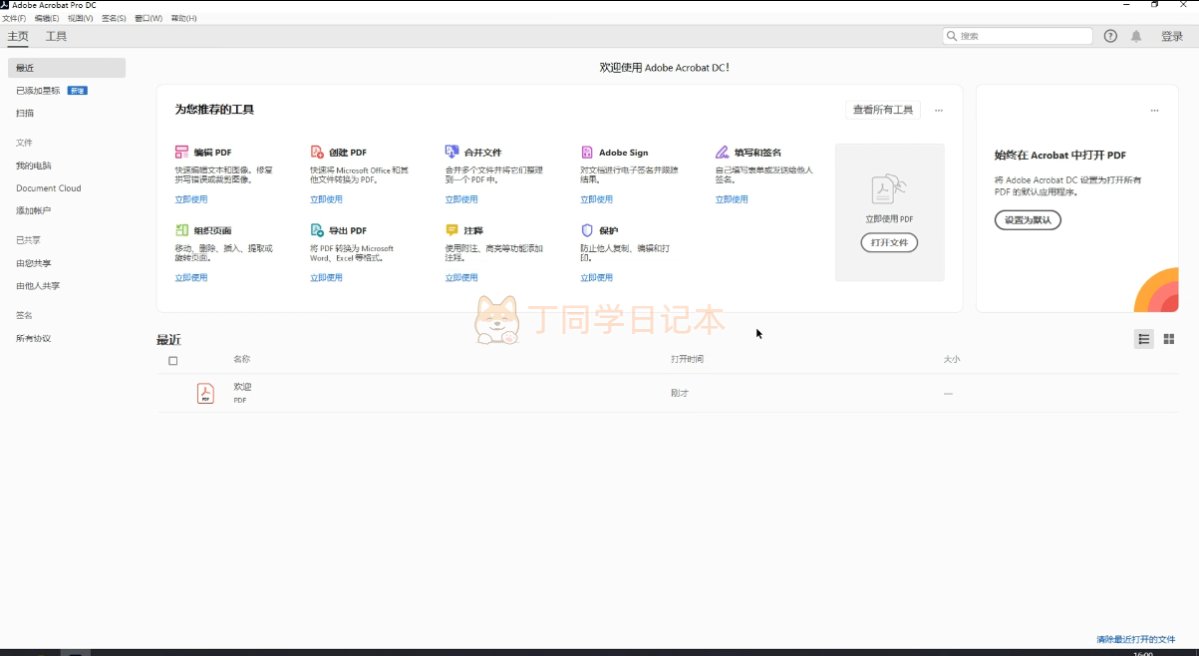Tick the select-all checkbox in recent list
The height and width of the screenshot is (656, 1199).
[173, 361]
